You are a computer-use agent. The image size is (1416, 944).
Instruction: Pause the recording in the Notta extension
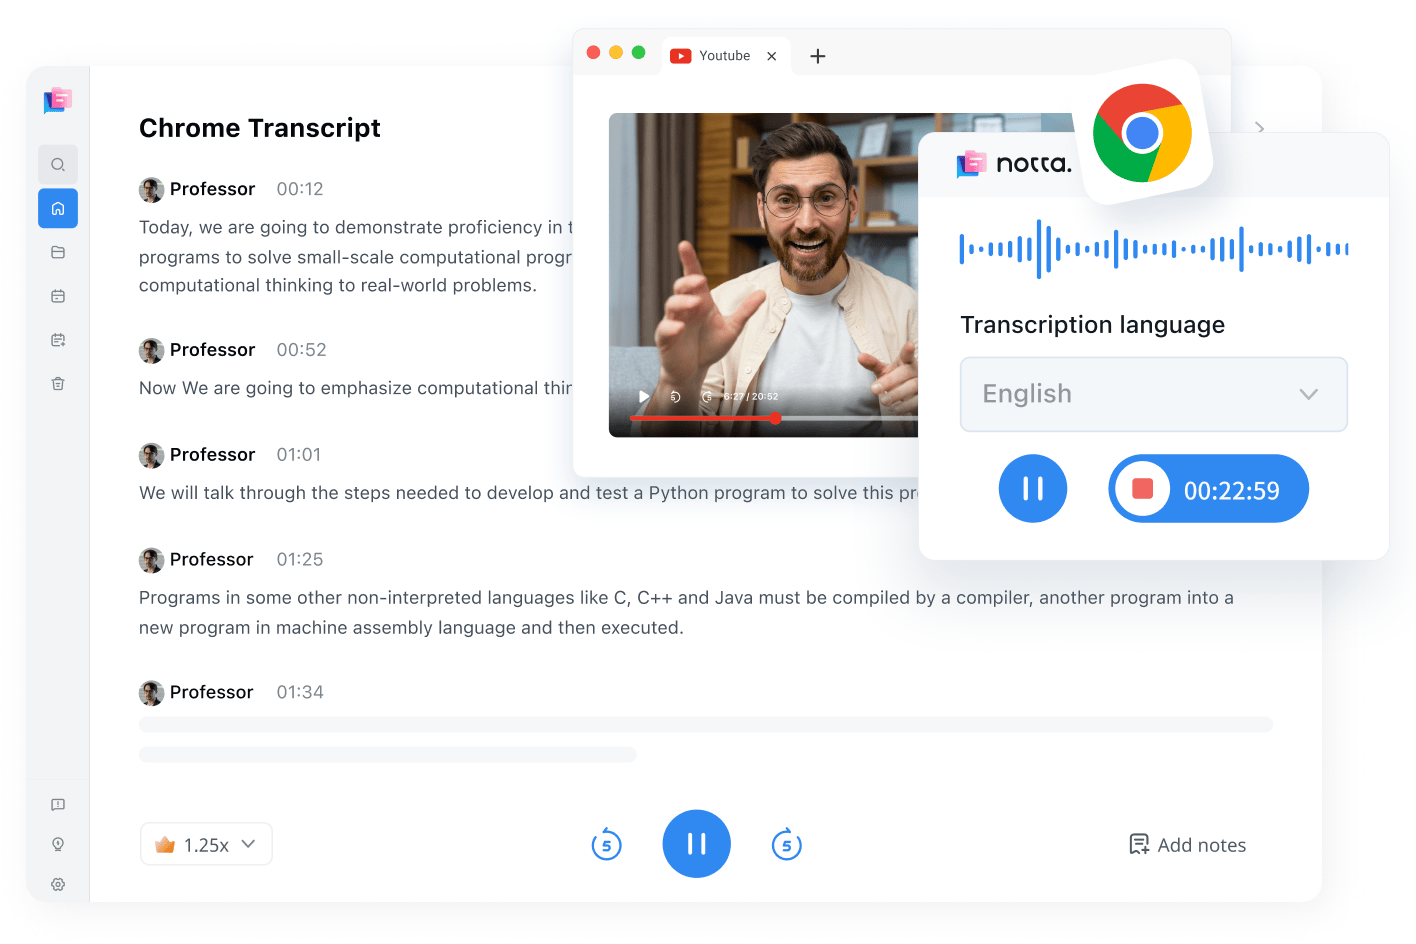click(1033, 488)
